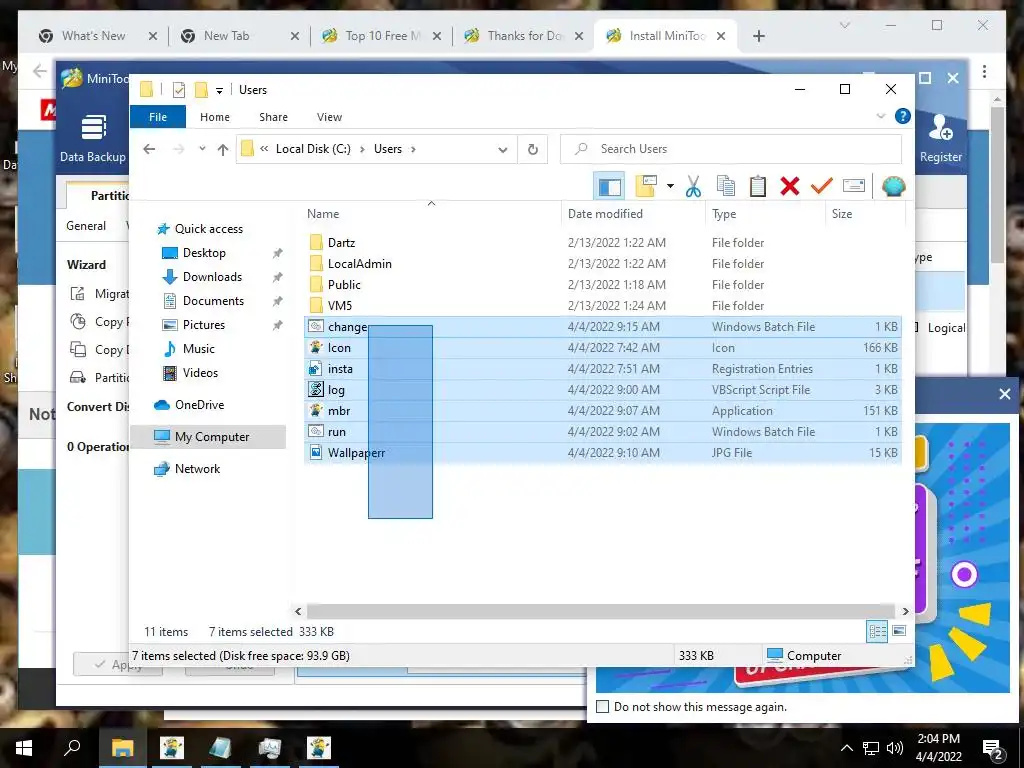Open a new Chrome tab with plus
Viewport: 1024px width, 768px height.
pos(758,36)
